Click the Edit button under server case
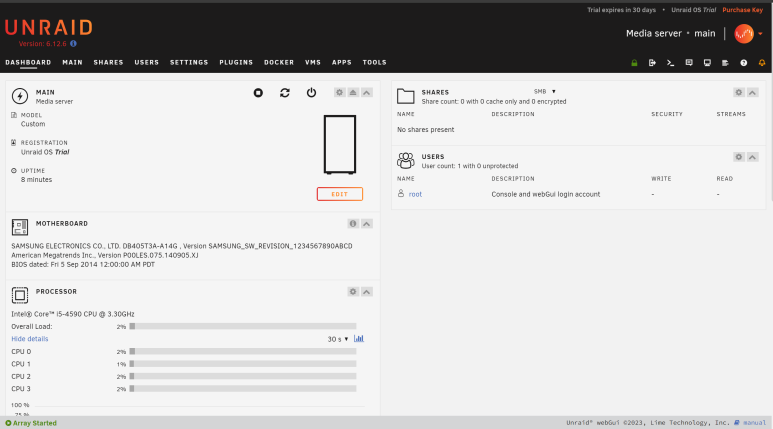Screen dimensions: 773x429 point(340,194)
